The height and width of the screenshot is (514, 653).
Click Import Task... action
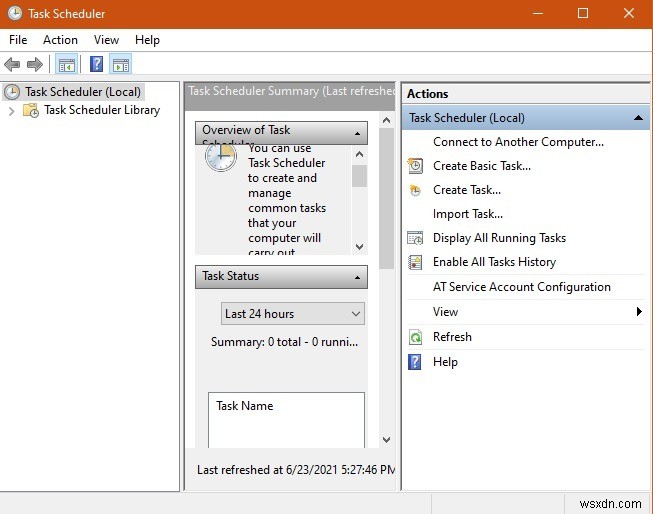coord(468,214)
